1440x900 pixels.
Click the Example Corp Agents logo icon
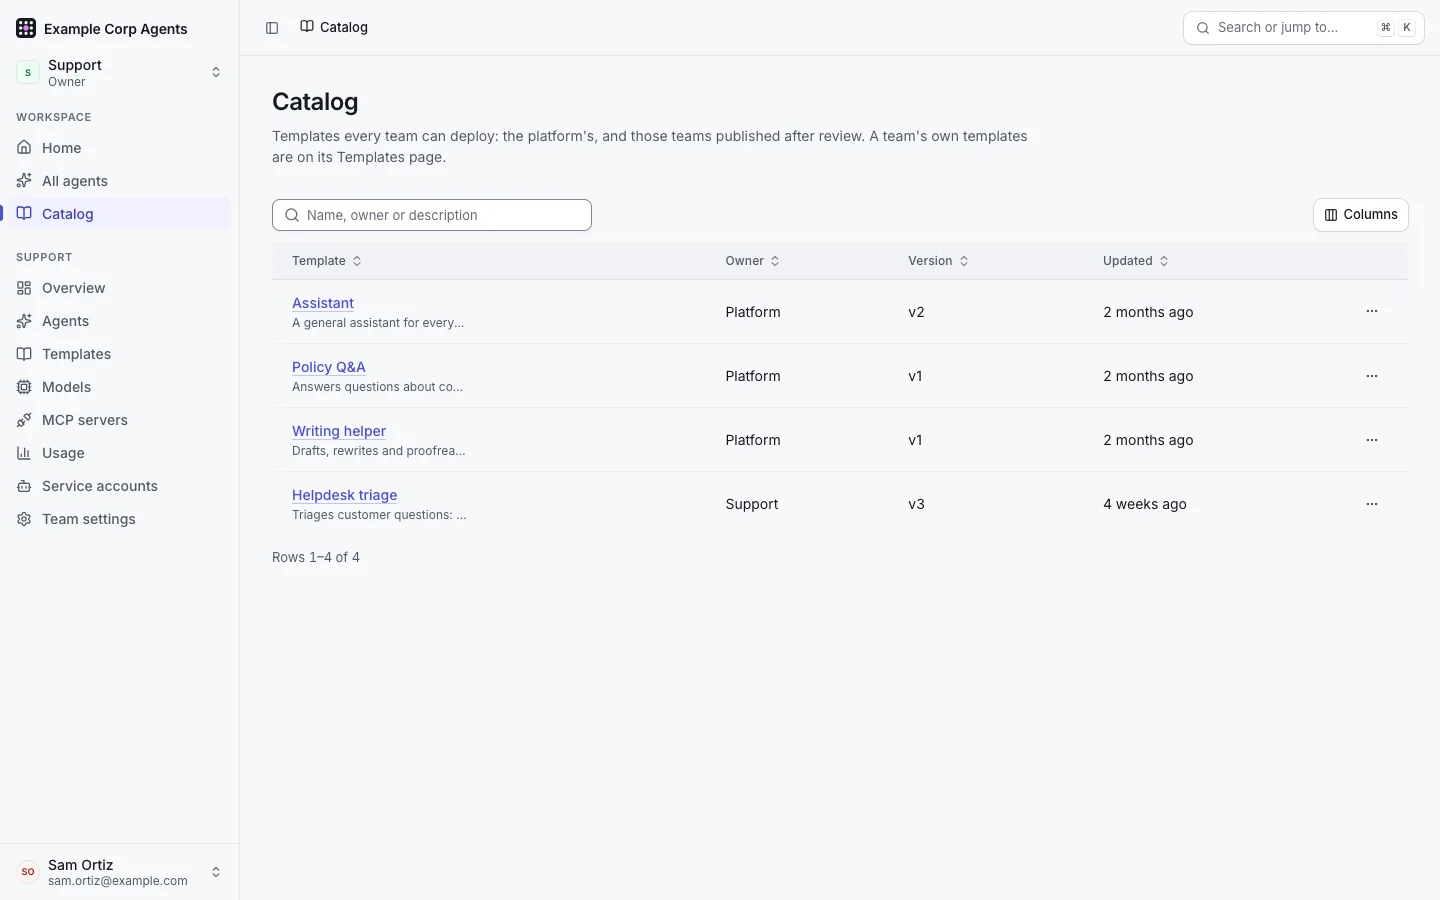[26, 28]
